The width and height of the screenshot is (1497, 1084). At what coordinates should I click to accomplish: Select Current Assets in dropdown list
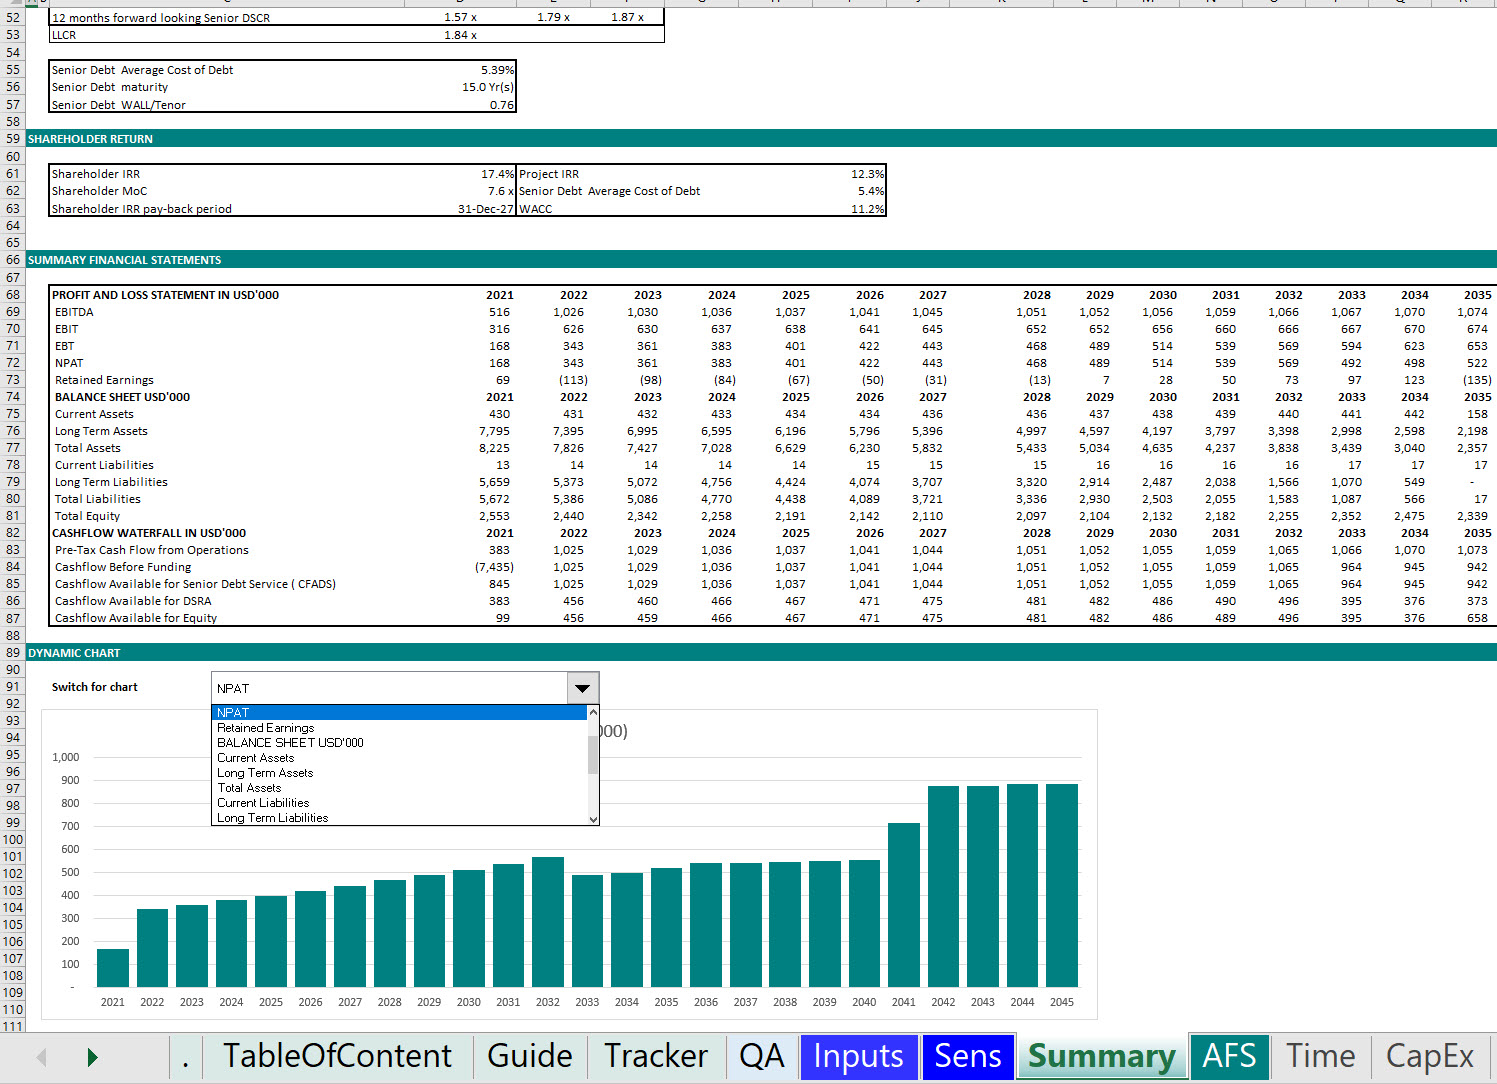[399, 758]
